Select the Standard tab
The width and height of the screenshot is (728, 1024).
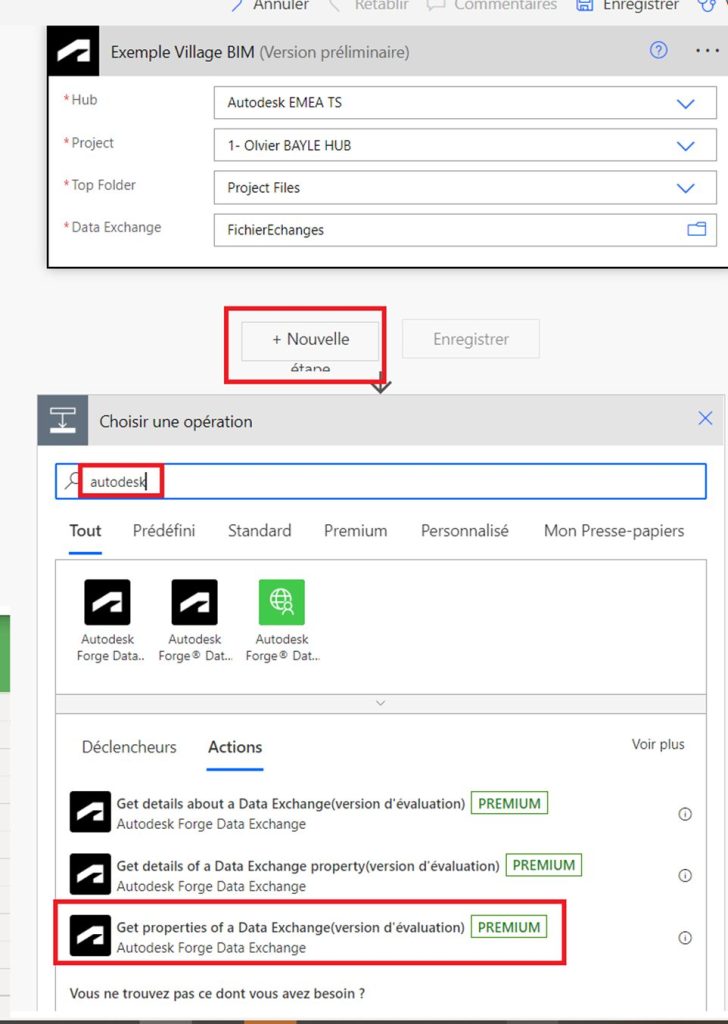point(259,530)
